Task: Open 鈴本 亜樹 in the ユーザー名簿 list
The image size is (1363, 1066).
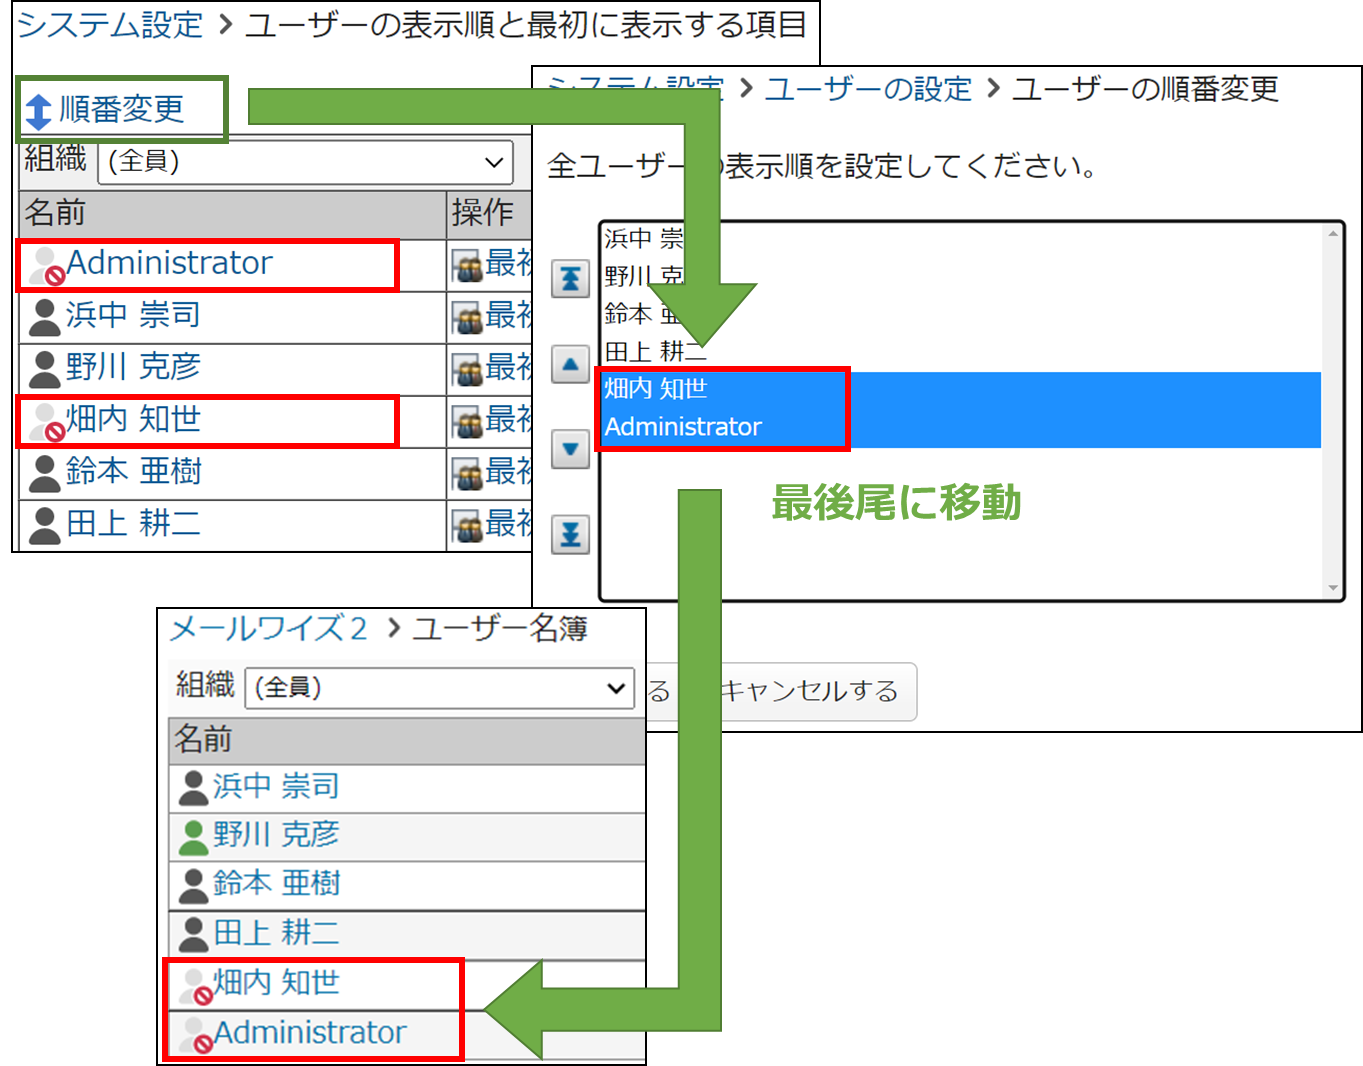Action: click(x=276, y=883)
